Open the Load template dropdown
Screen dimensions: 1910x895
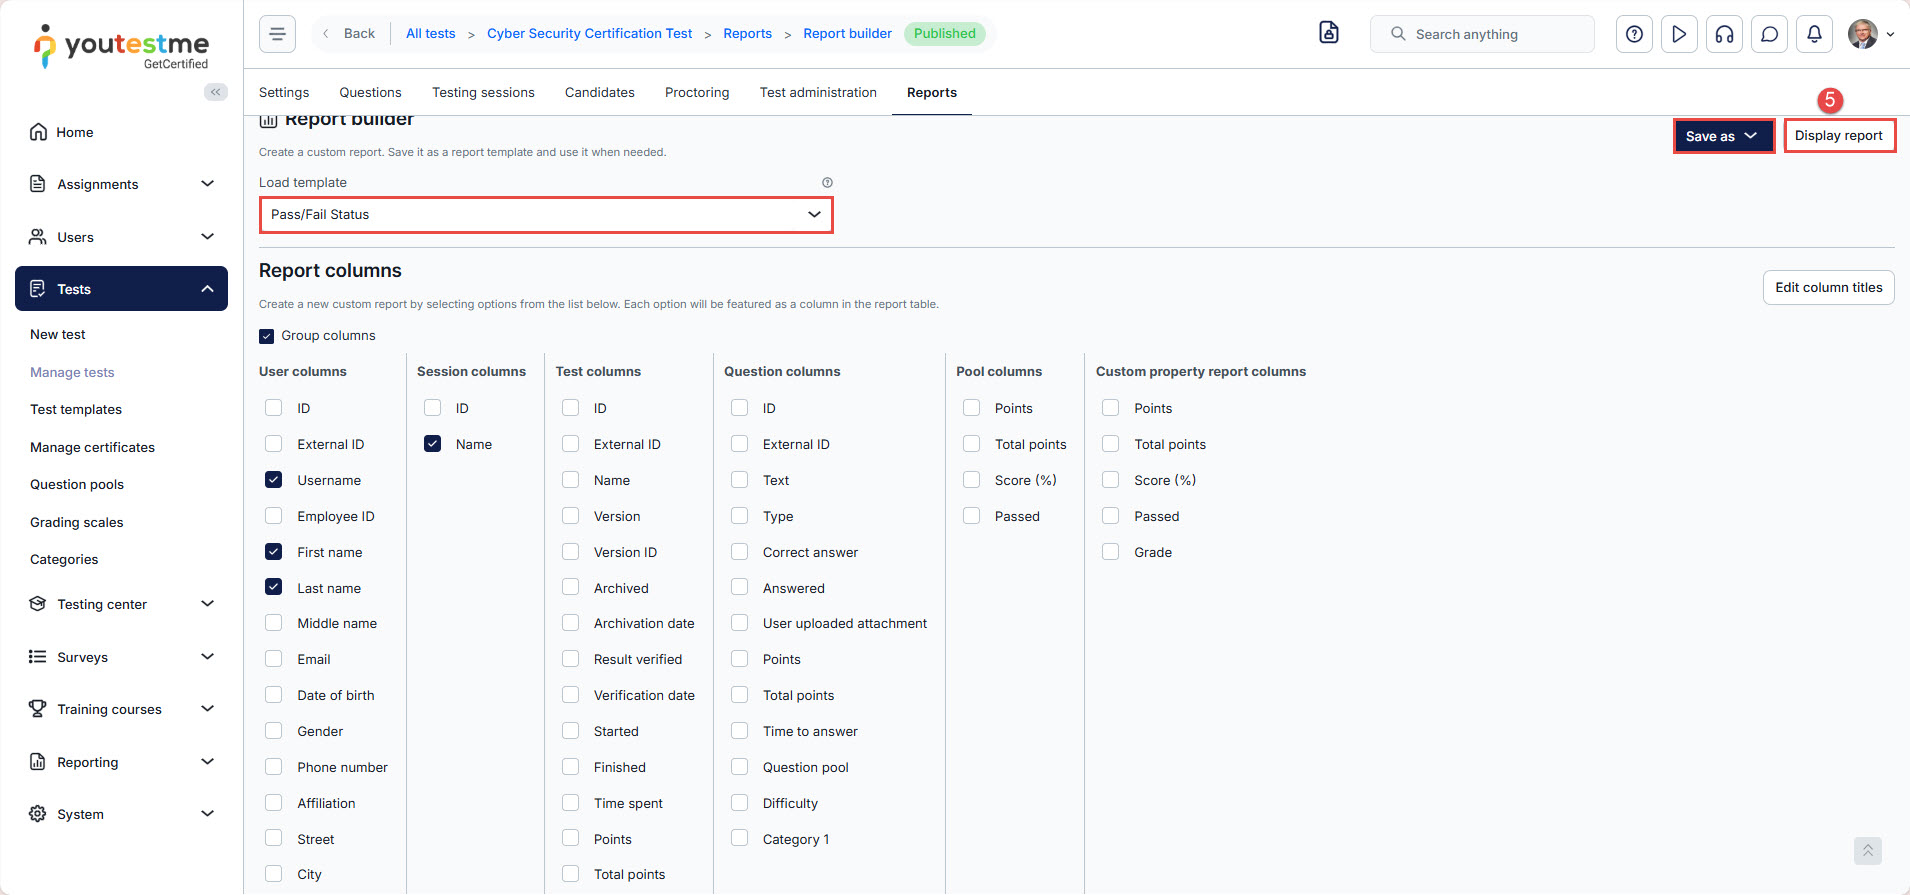(545, 215)
